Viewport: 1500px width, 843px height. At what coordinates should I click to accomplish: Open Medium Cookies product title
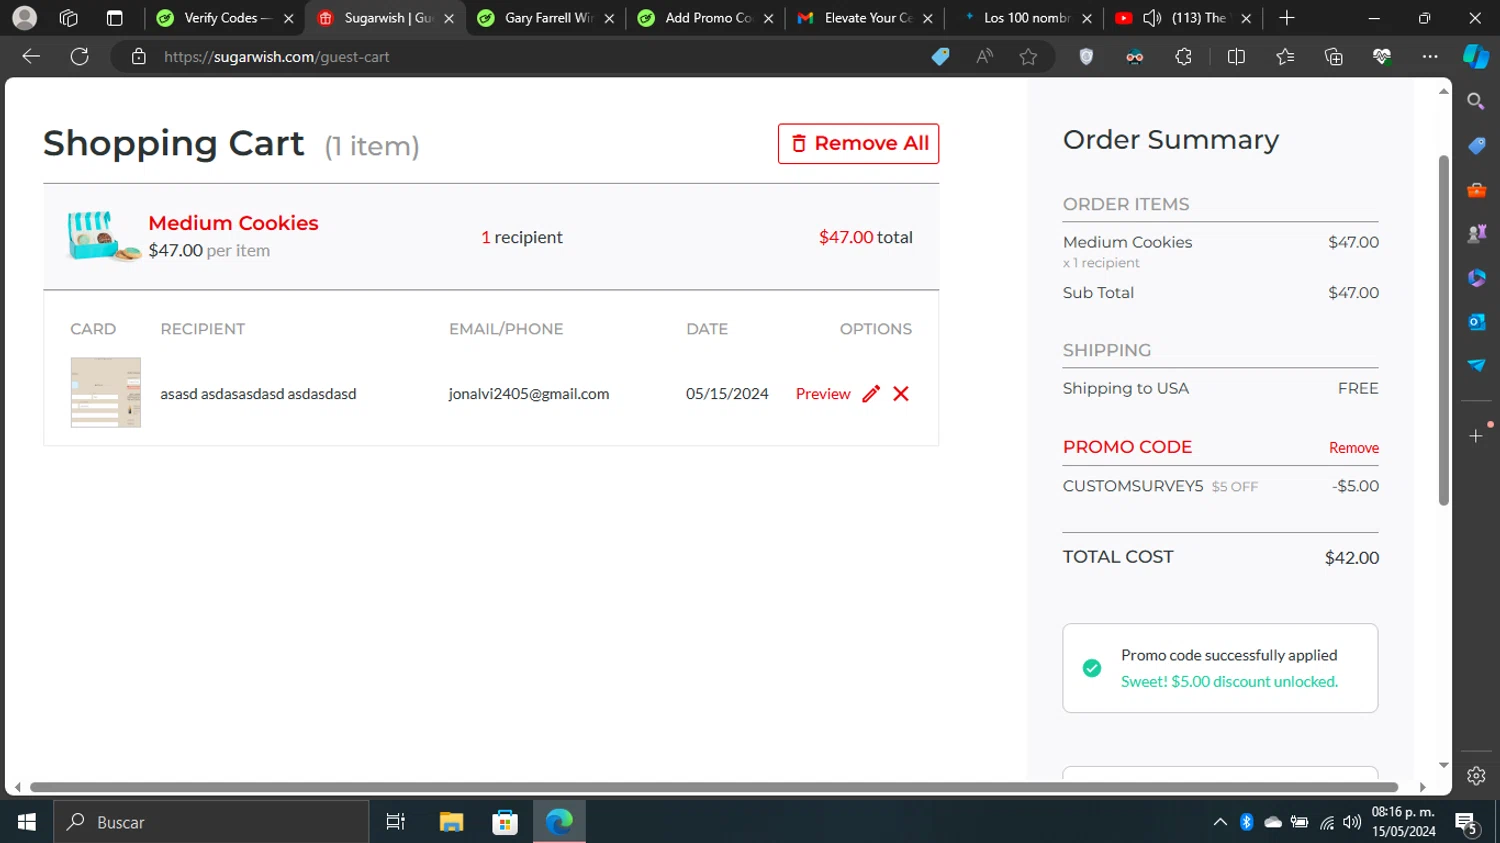(233, 223)
